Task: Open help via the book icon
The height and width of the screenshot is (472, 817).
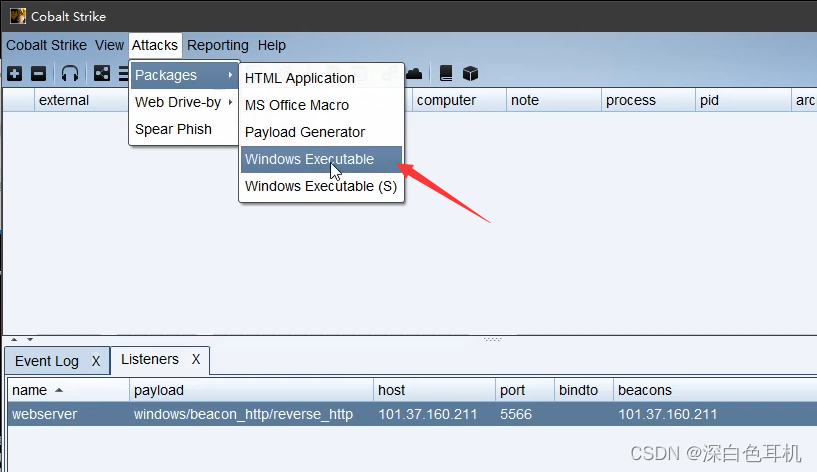Action: [x=445, y=73]
